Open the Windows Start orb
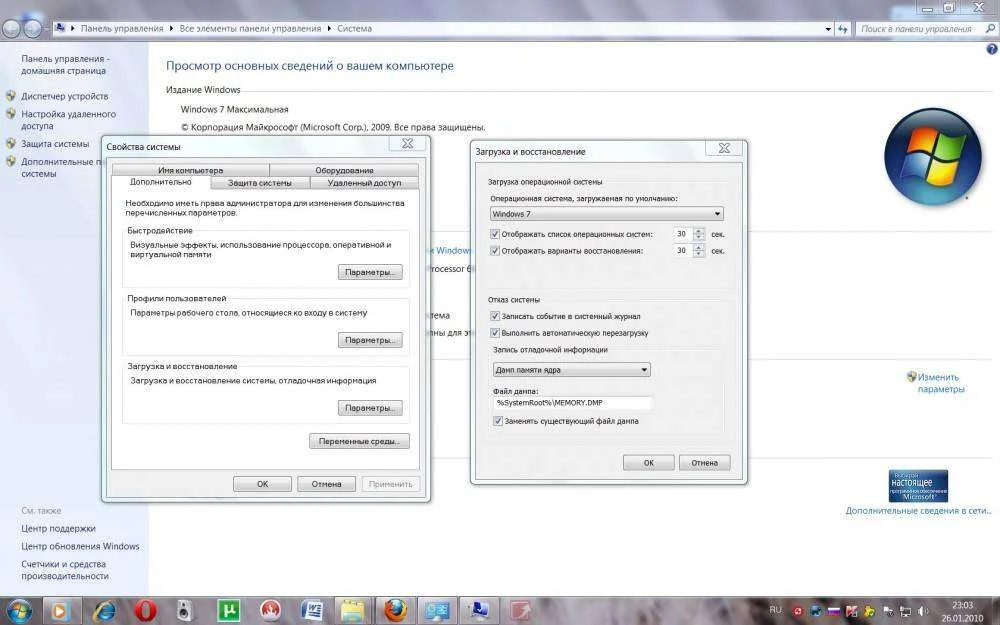Image resolution: width=1000 pixels, height=625 pixels. (x=17, y=611)
